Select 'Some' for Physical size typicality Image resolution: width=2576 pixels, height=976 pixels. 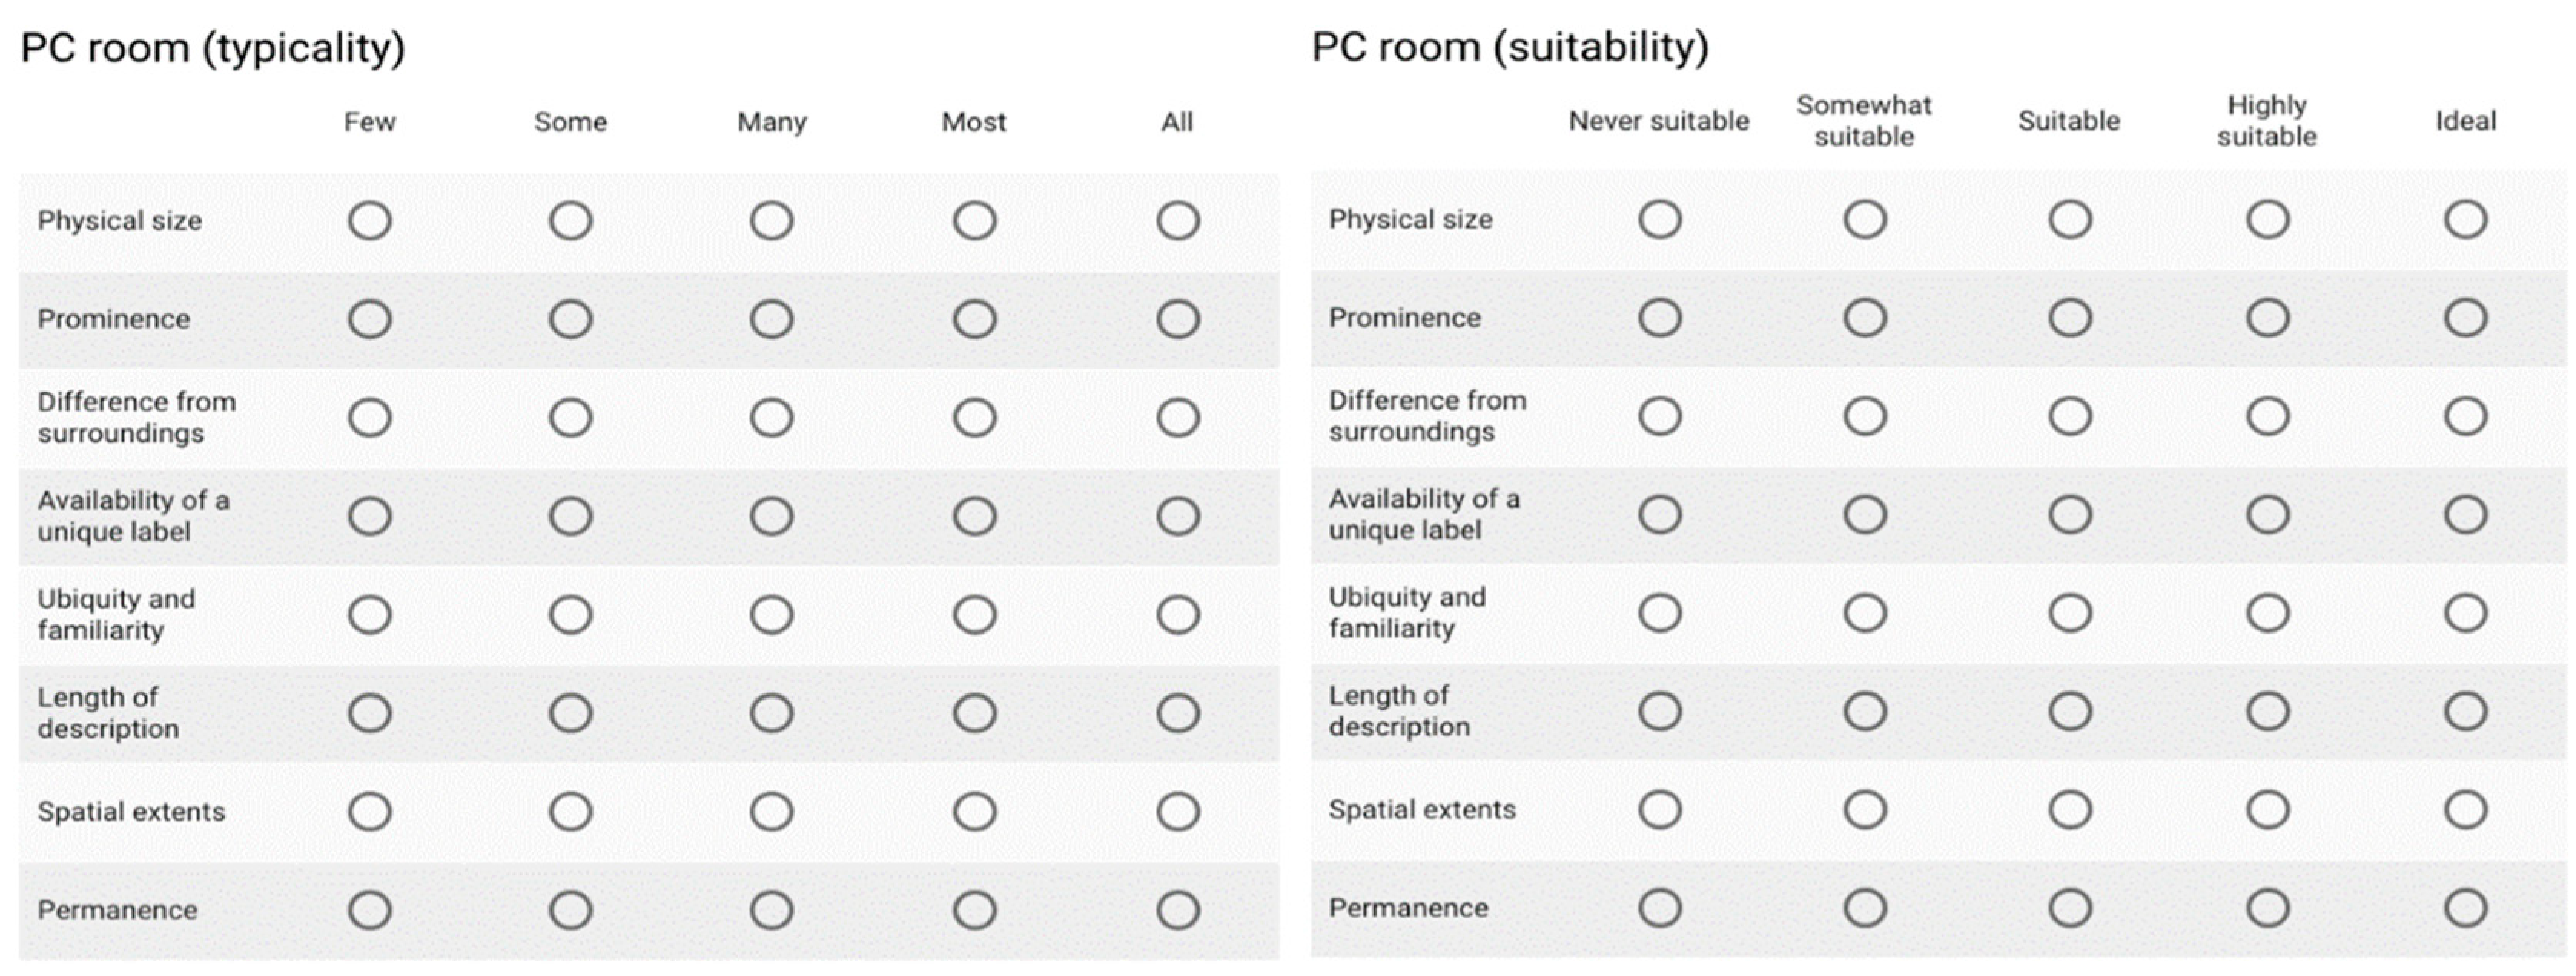[570, 221]
